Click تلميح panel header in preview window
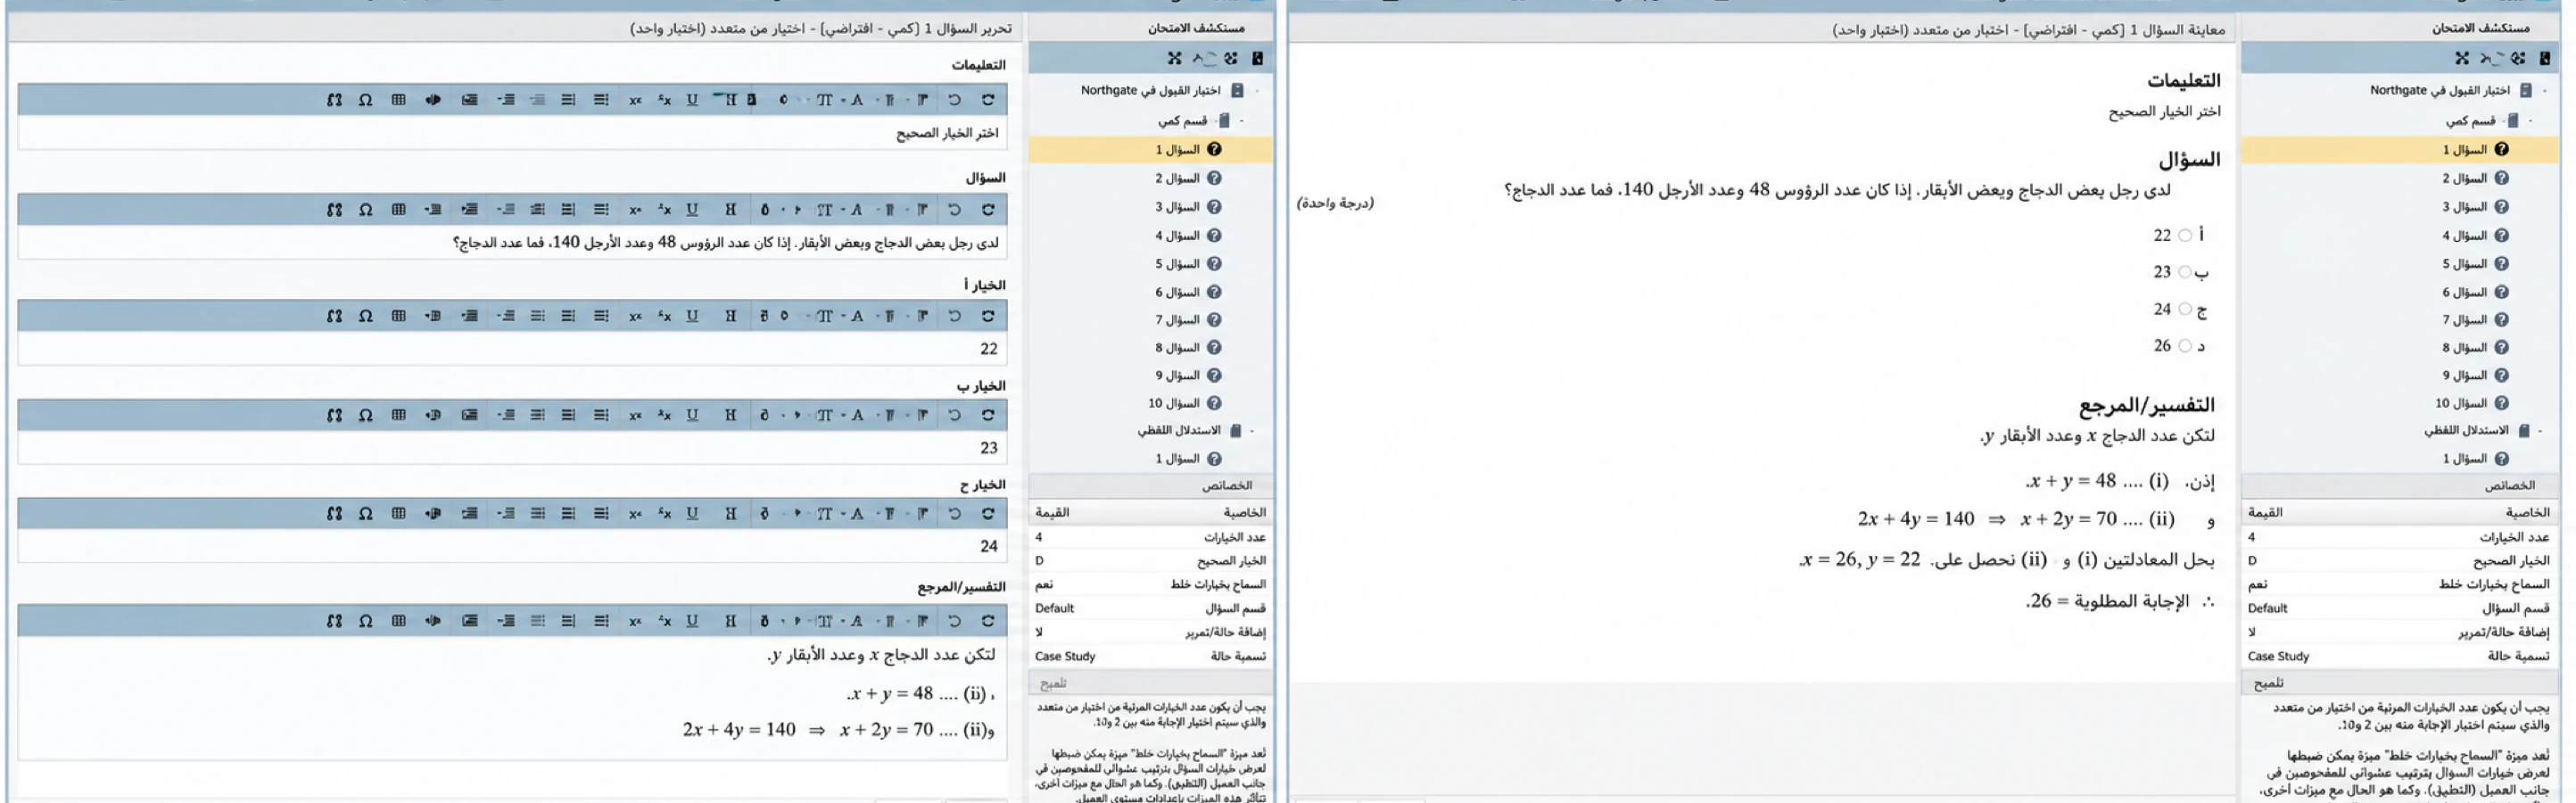The width and height of the screenshot is (2576, 803). 2400,683
